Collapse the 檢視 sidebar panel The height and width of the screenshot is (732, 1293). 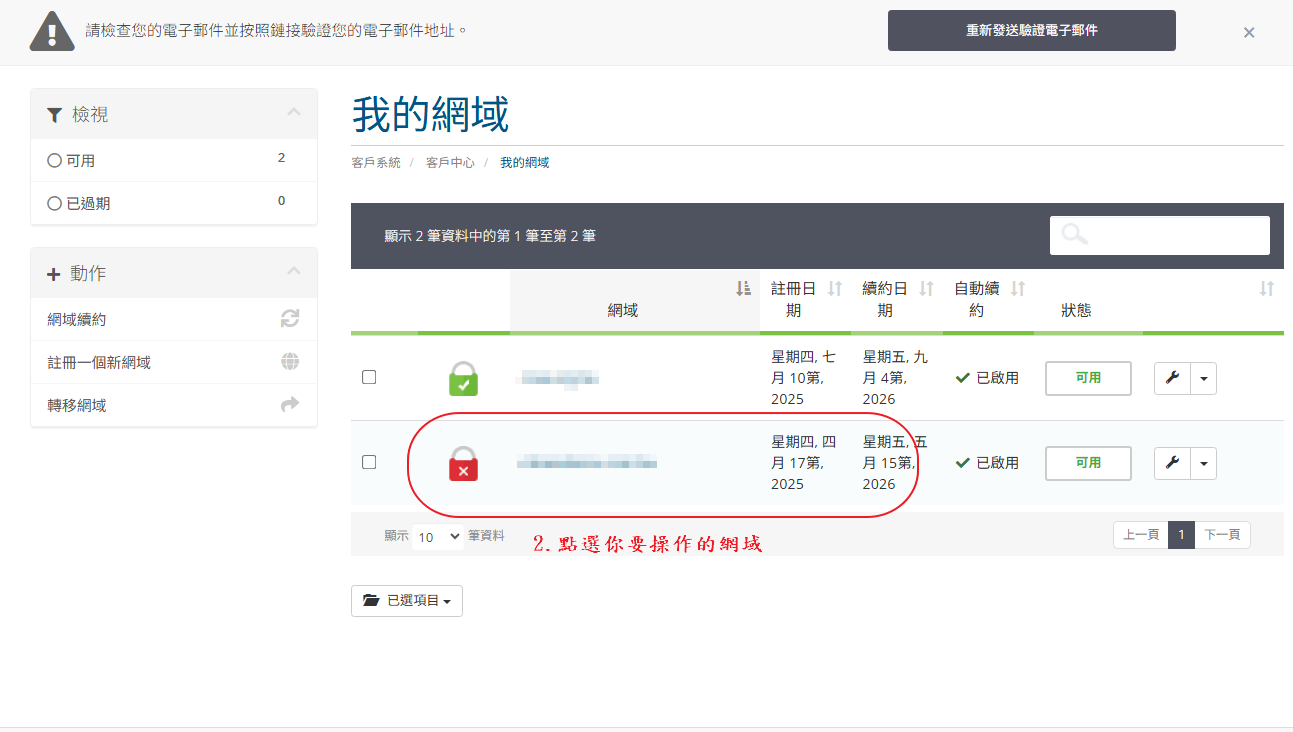click(x=293, y=113)
